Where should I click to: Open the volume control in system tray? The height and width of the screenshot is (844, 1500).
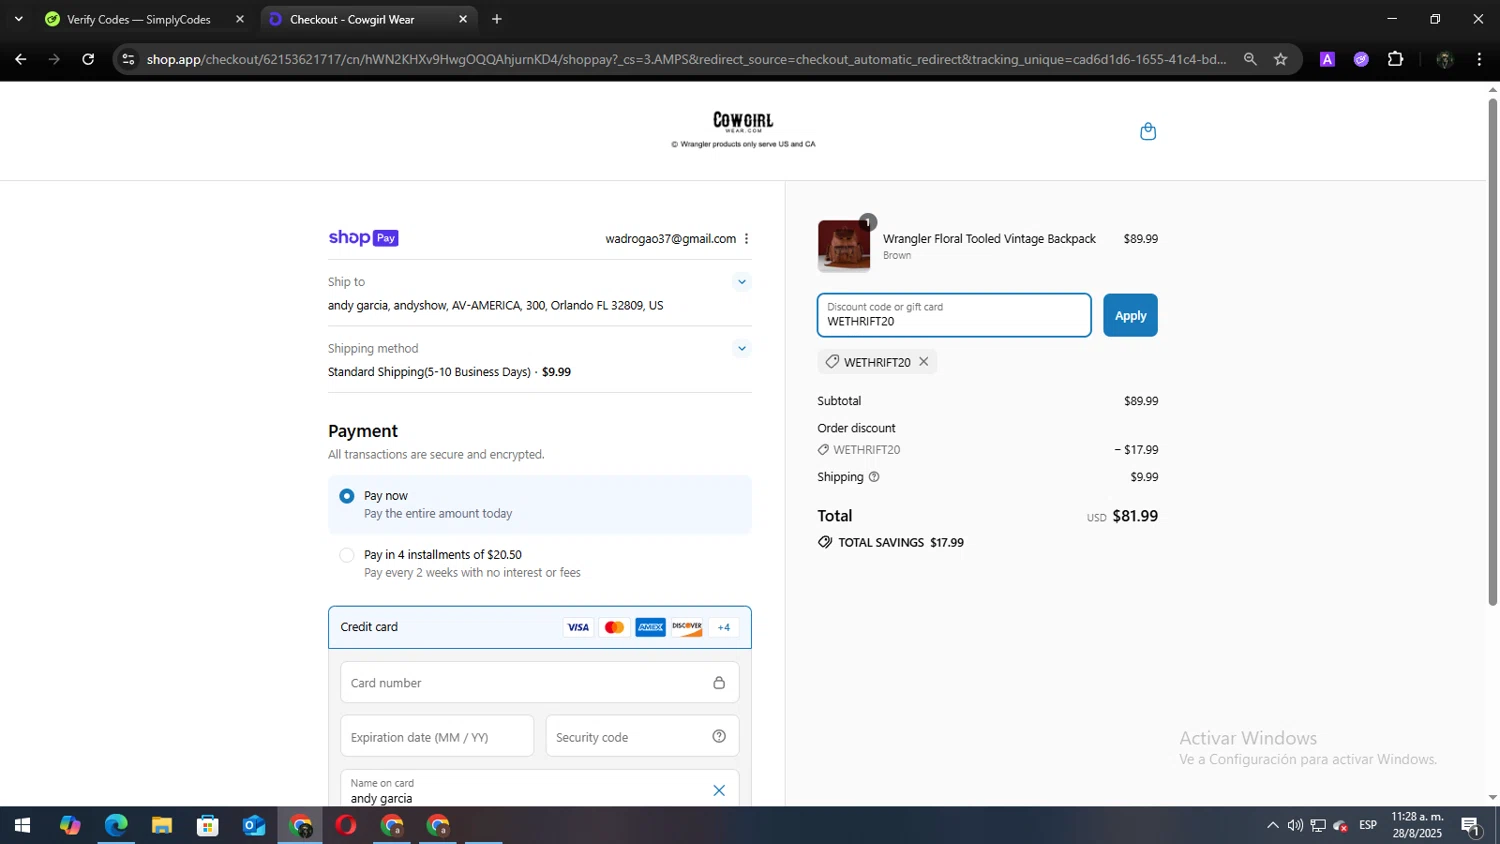pos(1295,826)
